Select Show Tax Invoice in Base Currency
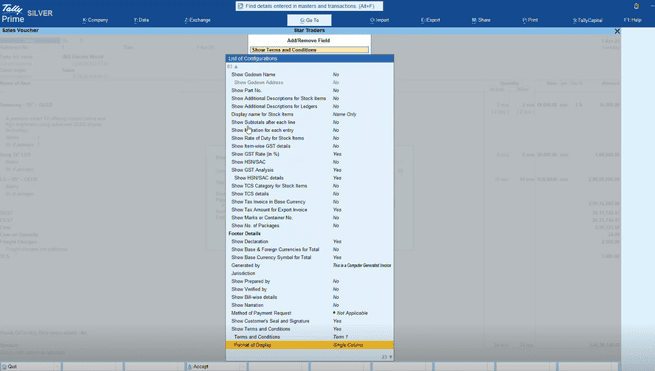This screenshot has height=371, width=655. [x=310, y=201]
